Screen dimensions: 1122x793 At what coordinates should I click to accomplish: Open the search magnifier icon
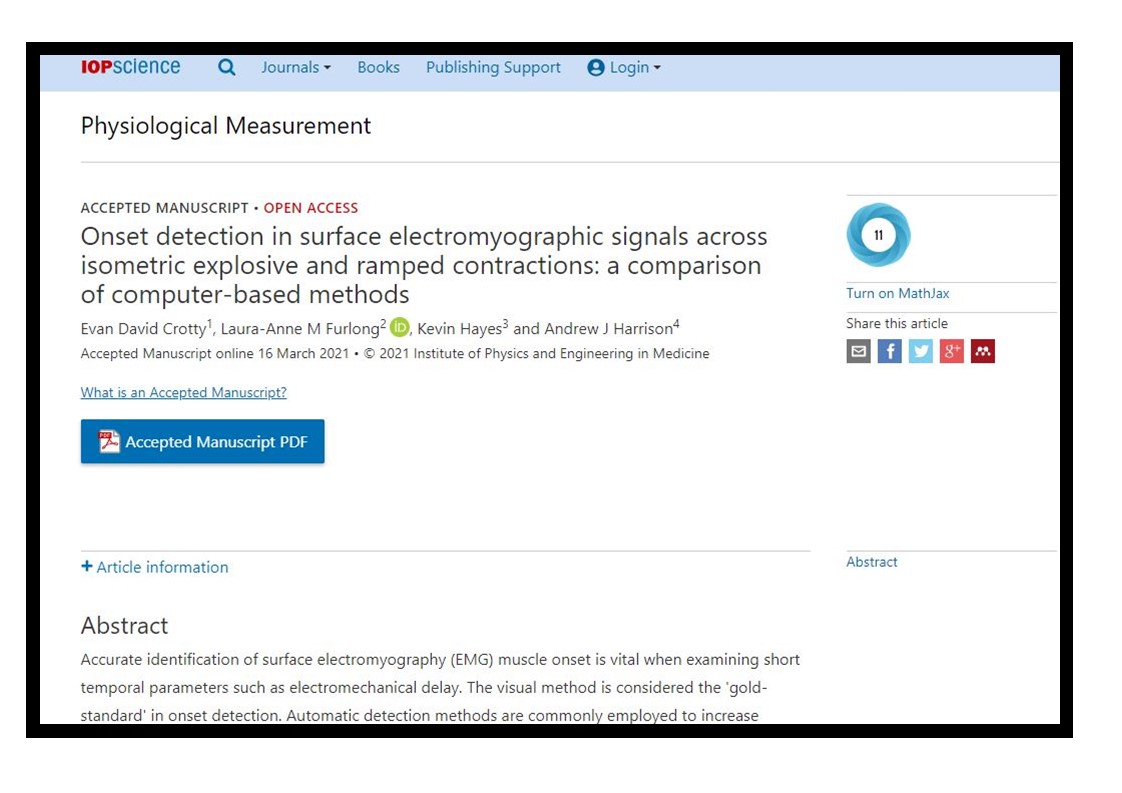point(226,67)
